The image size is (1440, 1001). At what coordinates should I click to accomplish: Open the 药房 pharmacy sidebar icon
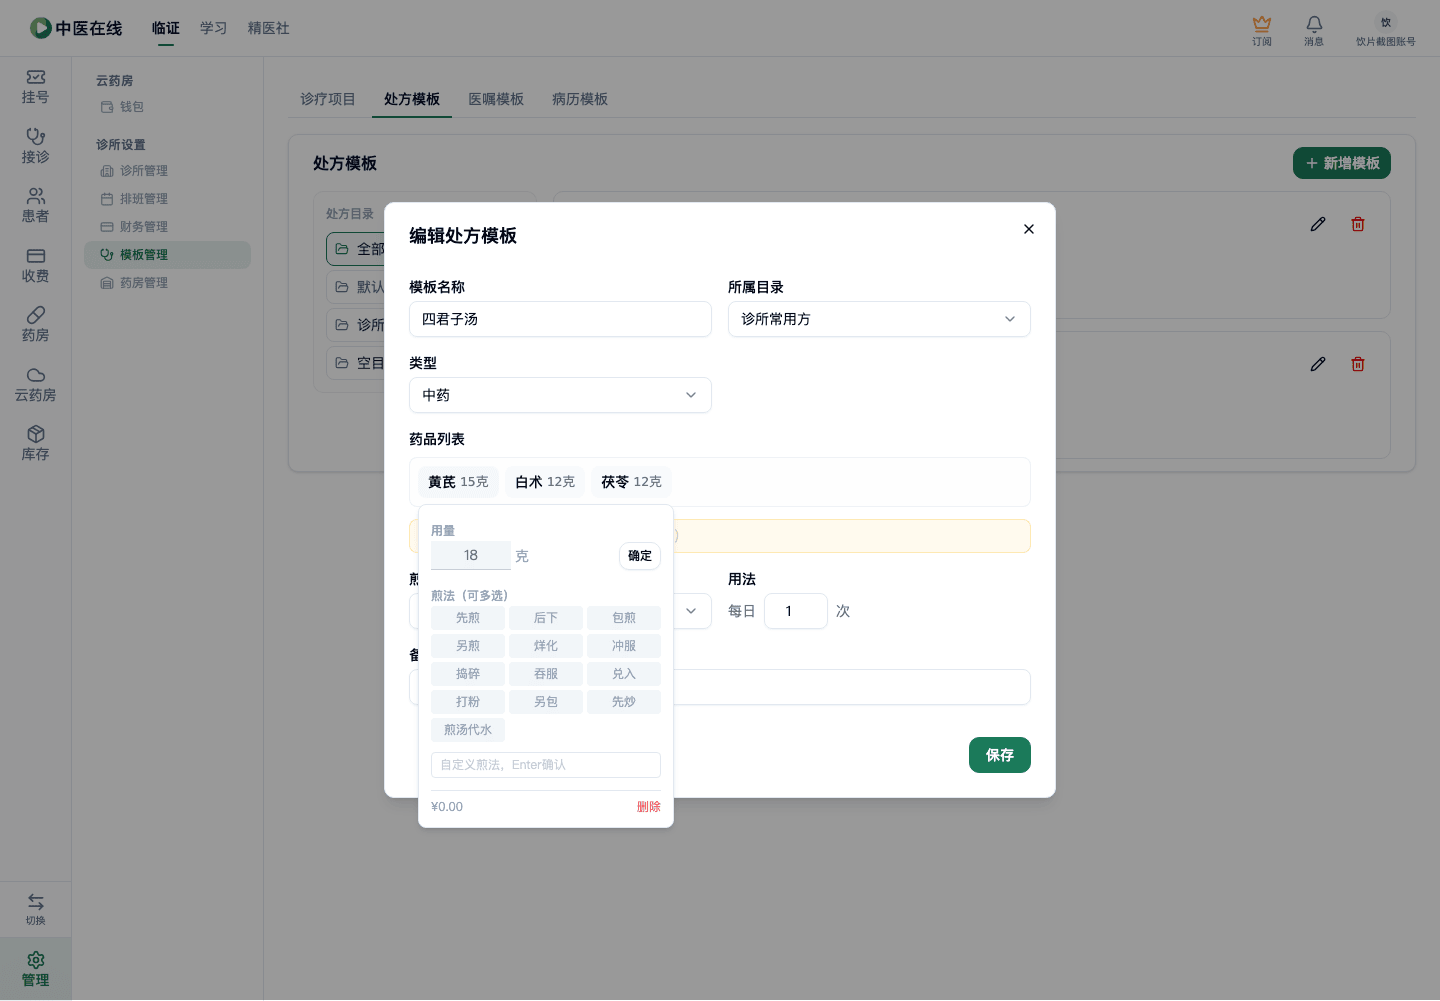click(x=35, y=325)
